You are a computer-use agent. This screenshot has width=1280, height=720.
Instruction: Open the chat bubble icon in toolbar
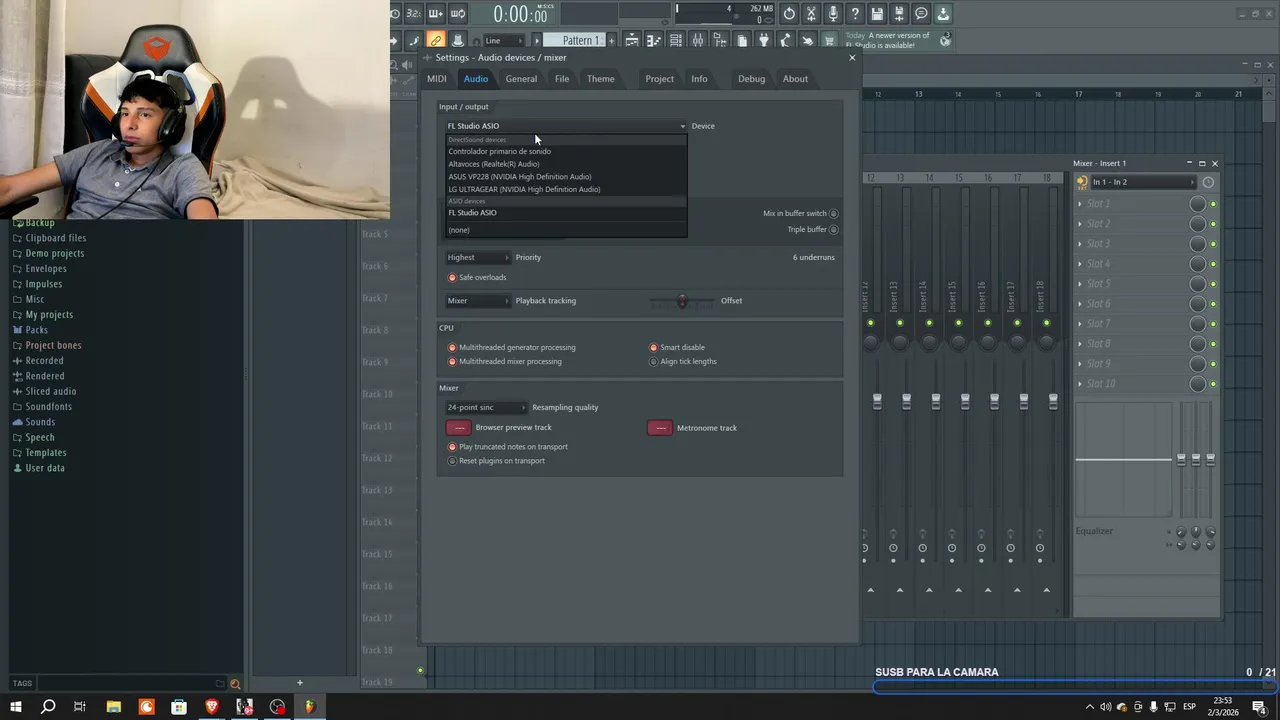pyautogui.click(x=921, y=14)
